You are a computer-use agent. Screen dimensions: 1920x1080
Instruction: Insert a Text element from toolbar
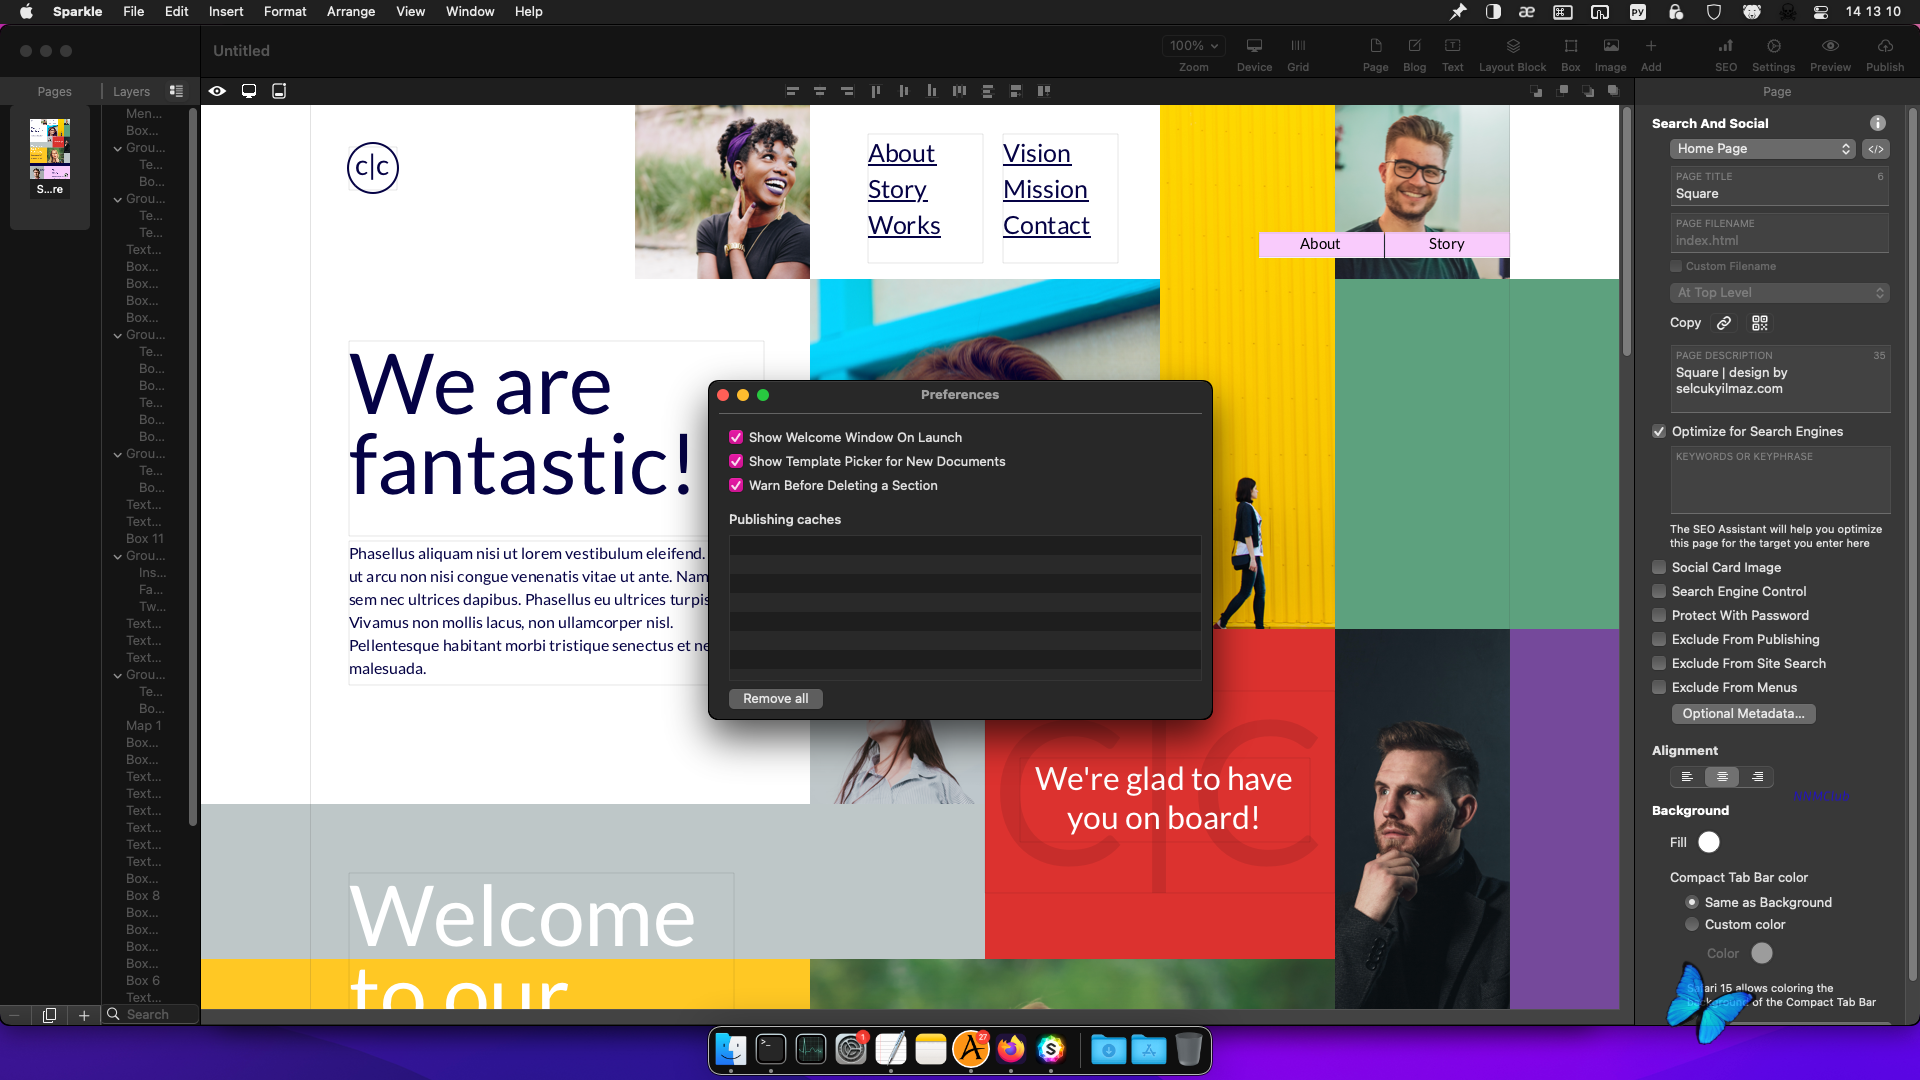(1453, 54)
